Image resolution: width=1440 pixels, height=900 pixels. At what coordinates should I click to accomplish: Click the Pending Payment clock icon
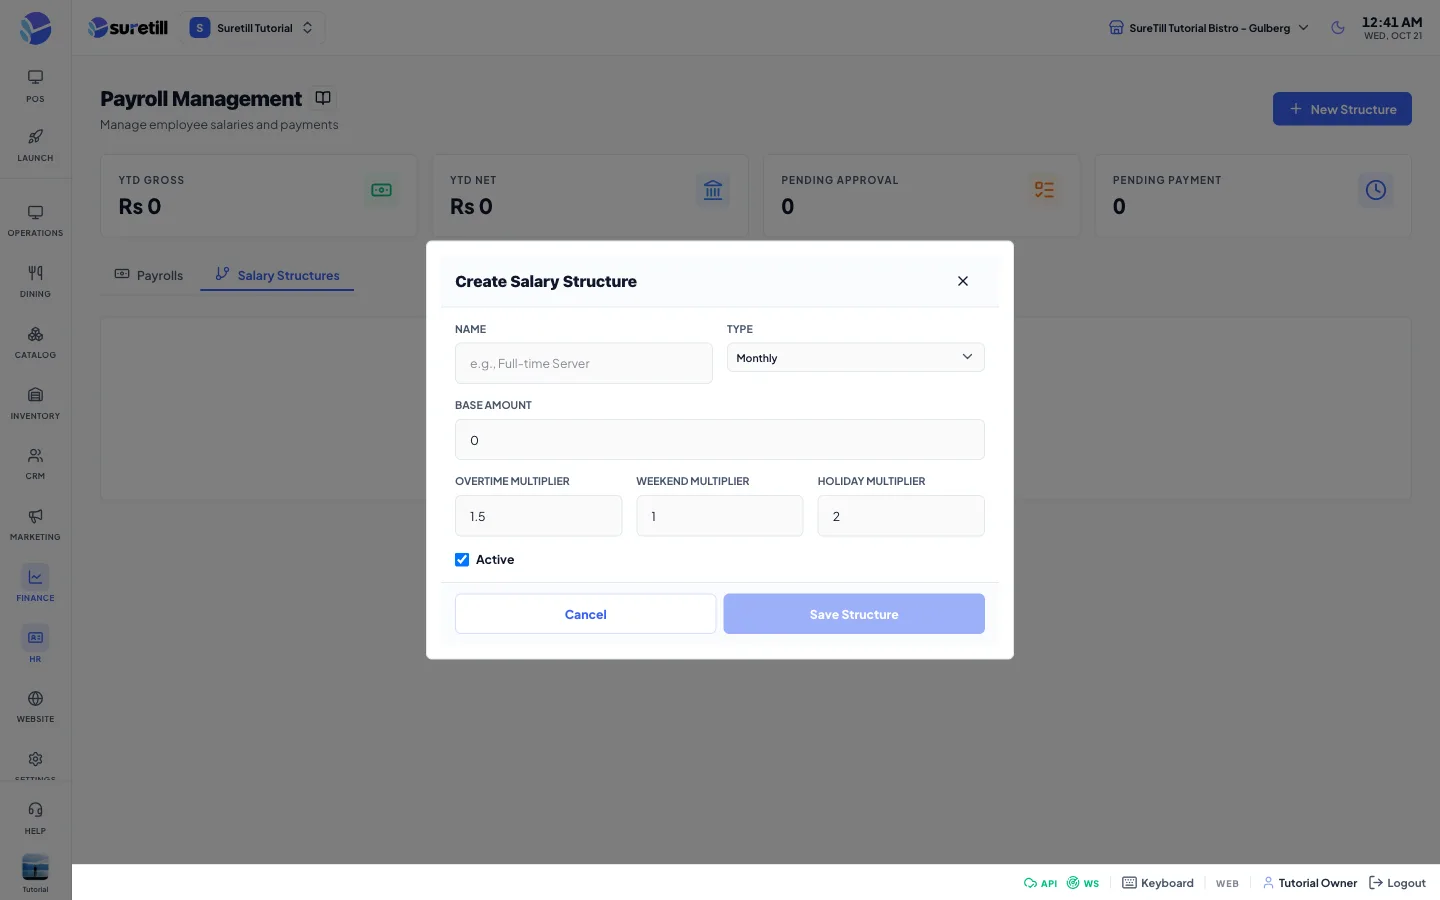[x=1376, y=190]
